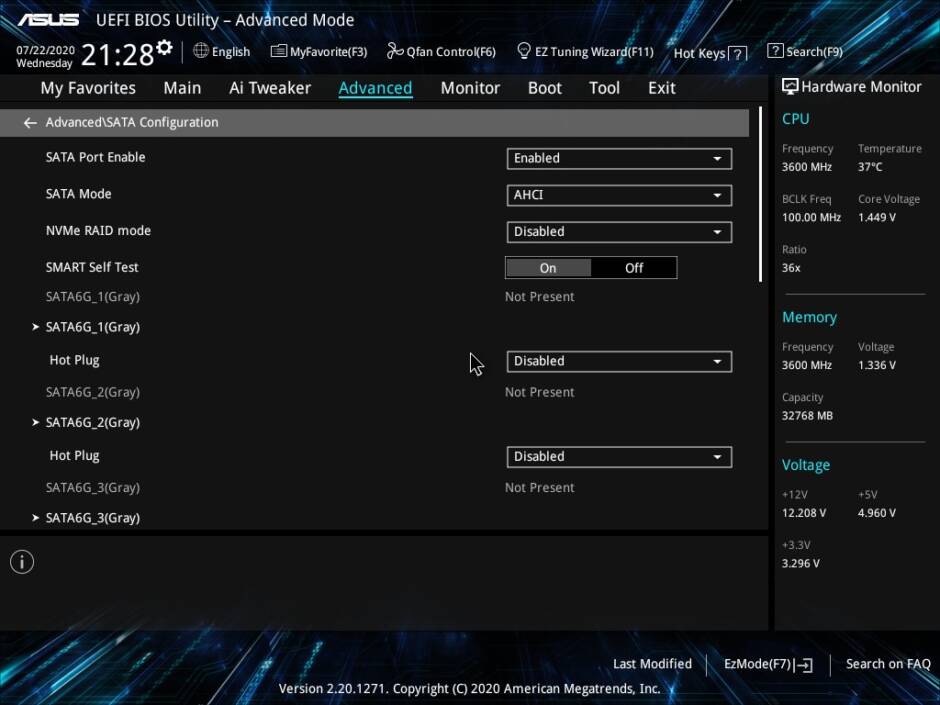Image resolution: width=940 pixels, height=705 pixels.
Task: Set SMART Self Test to Off
Action: 634,268
